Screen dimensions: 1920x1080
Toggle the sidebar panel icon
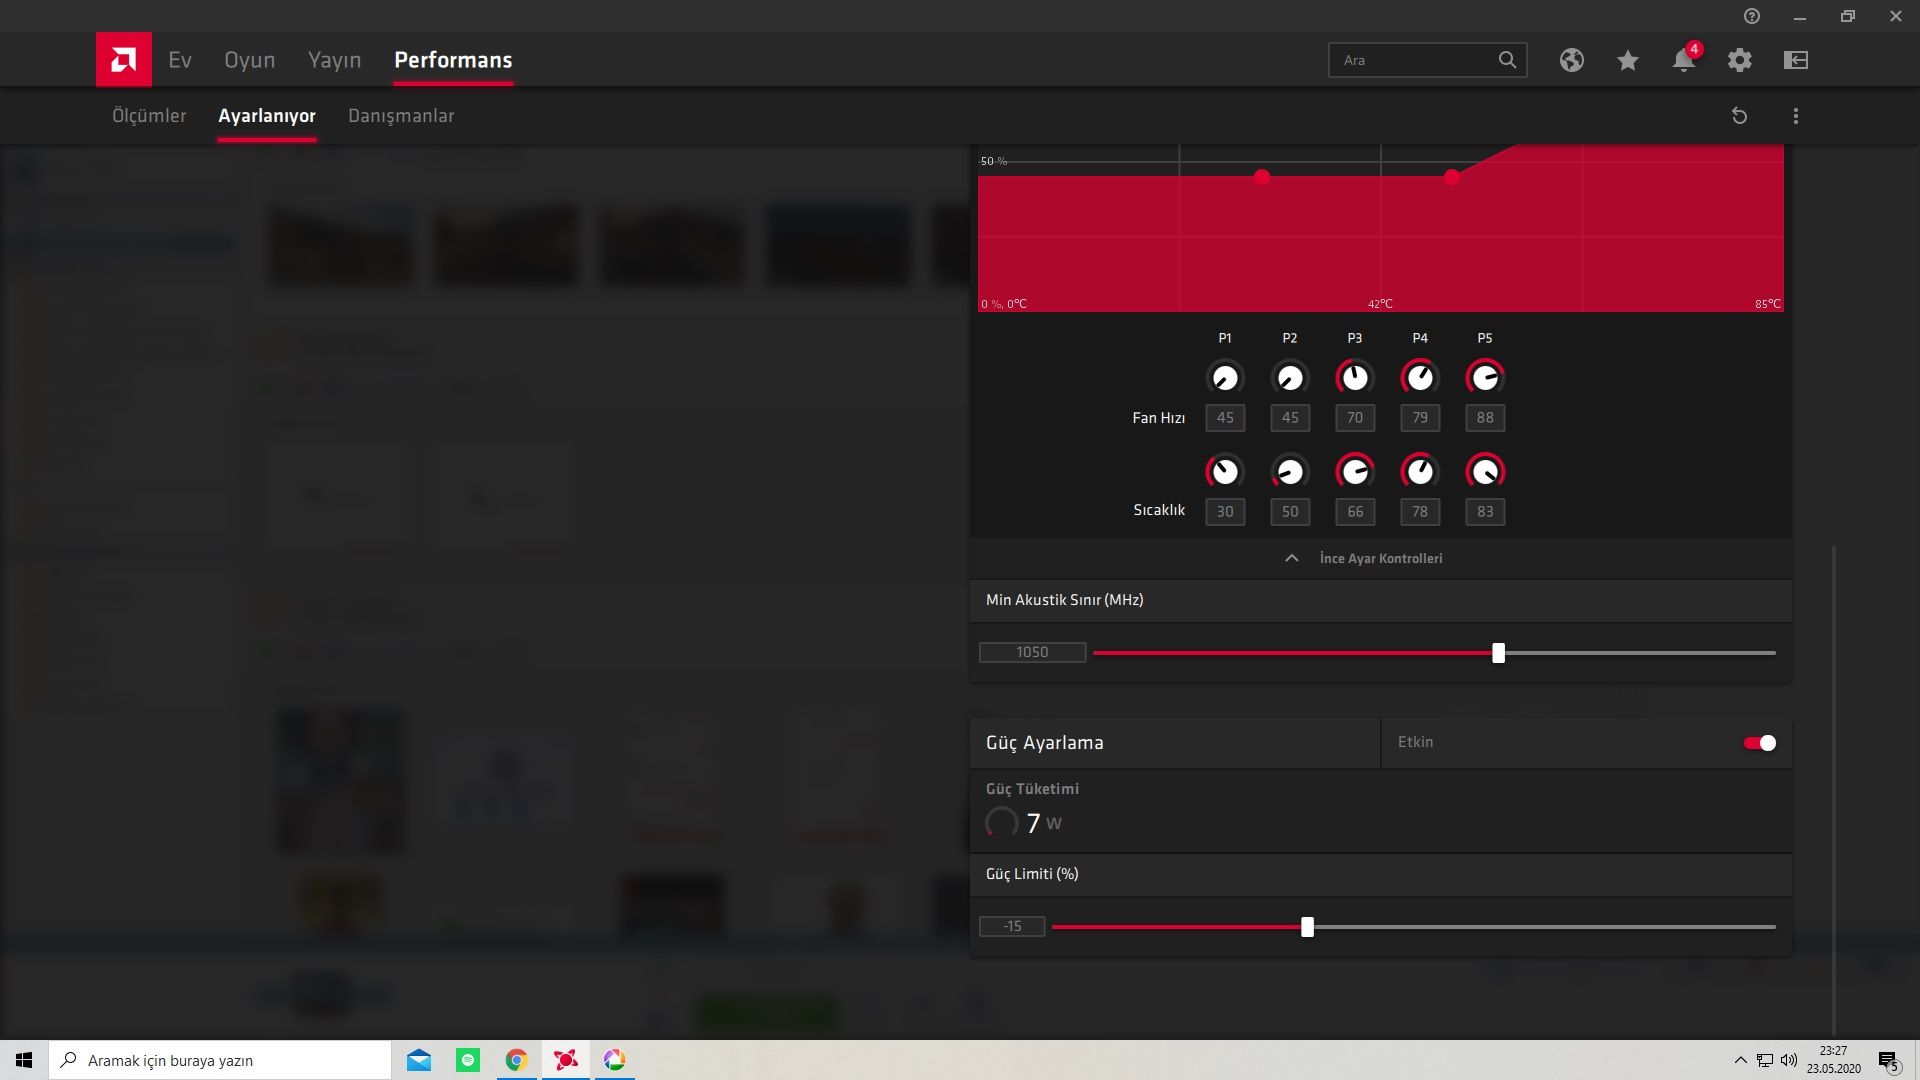pyautogui.click(x=1796, y=60)
